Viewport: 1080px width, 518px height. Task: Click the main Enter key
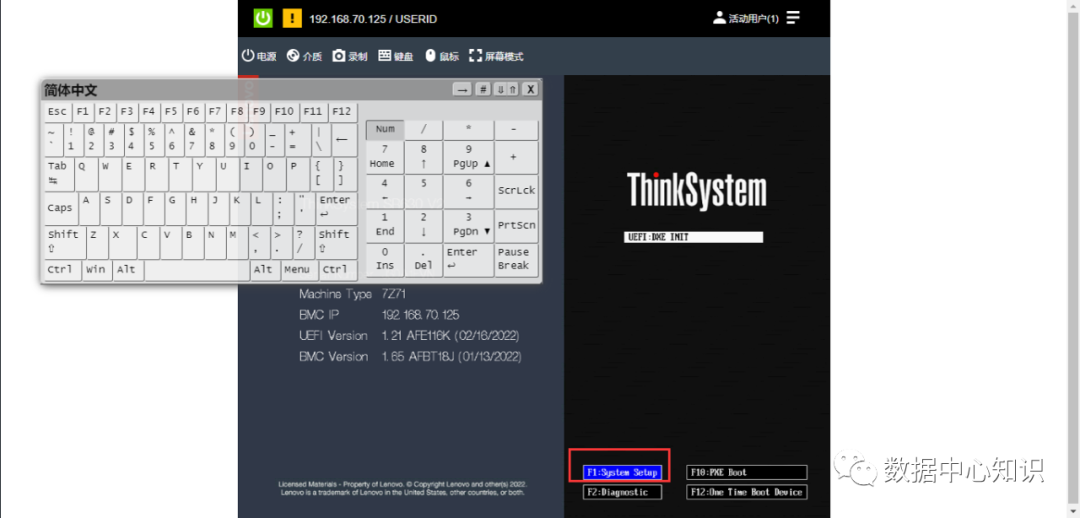tap(337, 208)
